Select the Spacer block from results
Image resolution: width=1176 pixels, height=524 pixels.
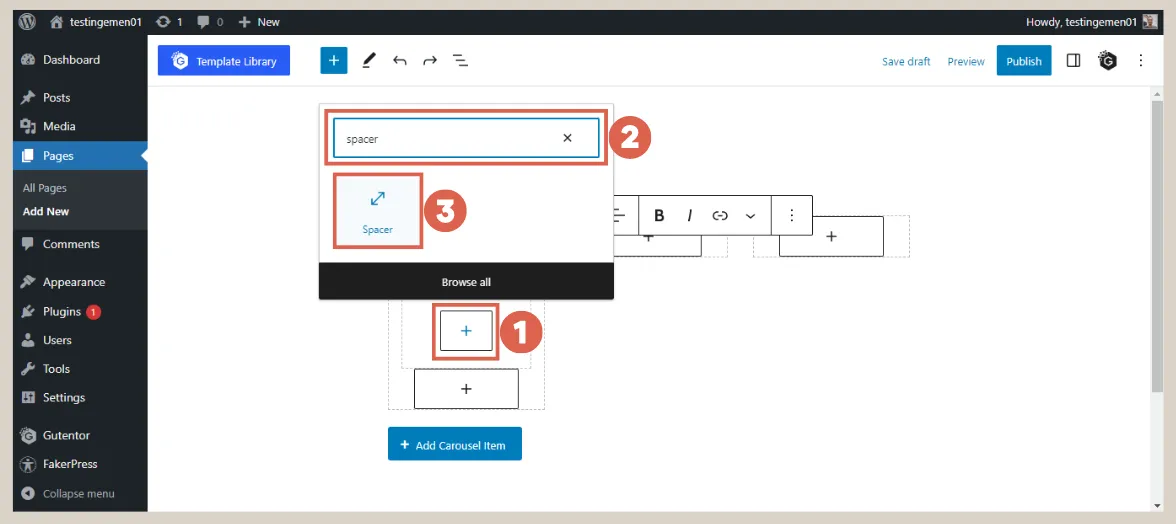377,211
